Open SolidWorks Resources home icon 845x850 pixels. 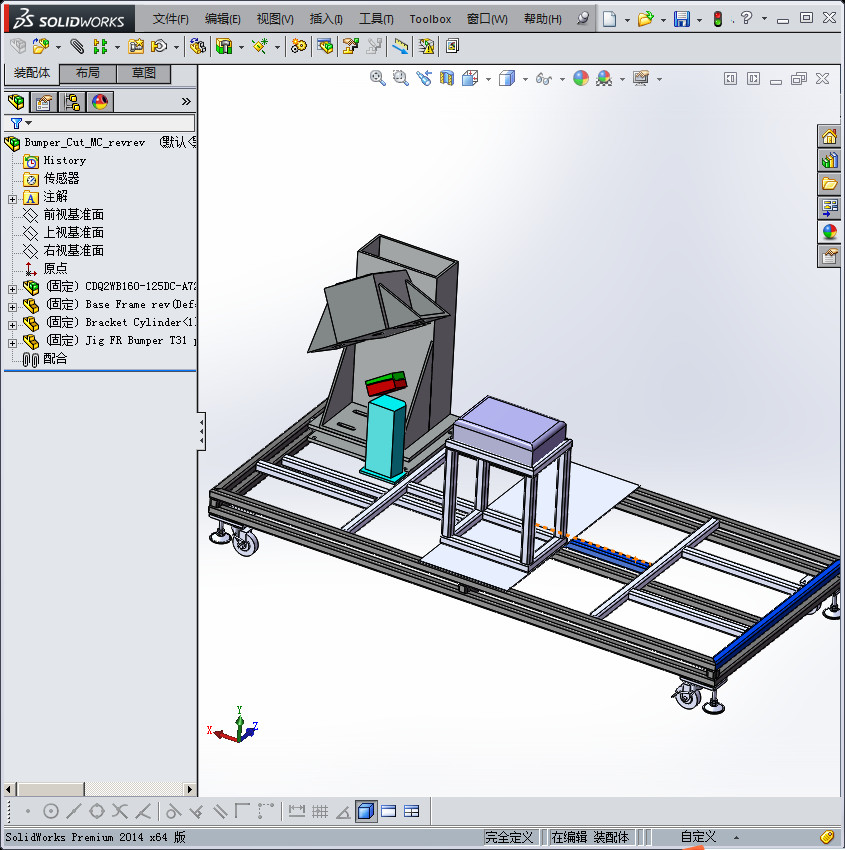[x=829, y=137]
